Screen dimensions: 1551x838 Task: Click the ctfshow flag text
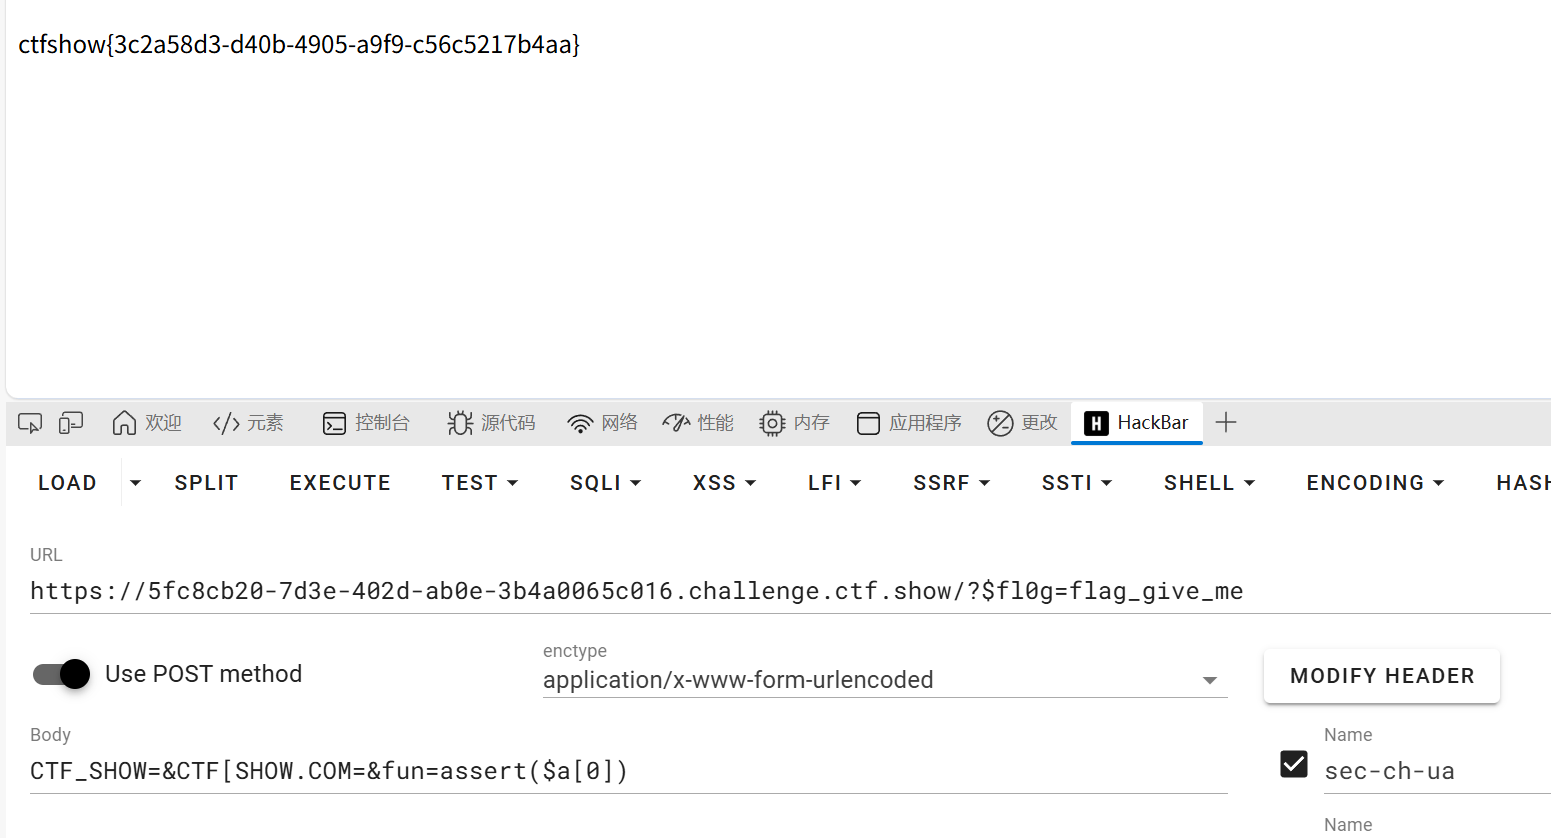tap(299, 44)
